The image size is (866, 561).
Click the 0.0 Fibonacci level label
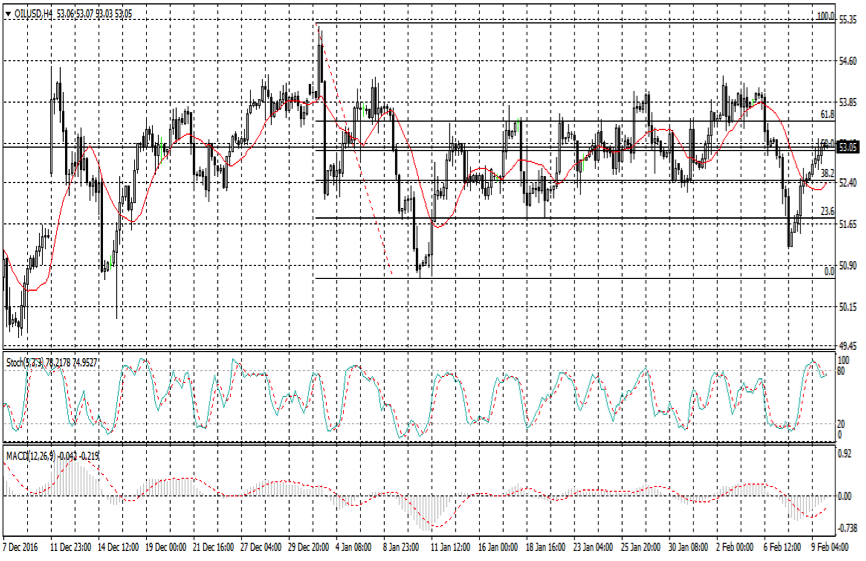point(828,271)
